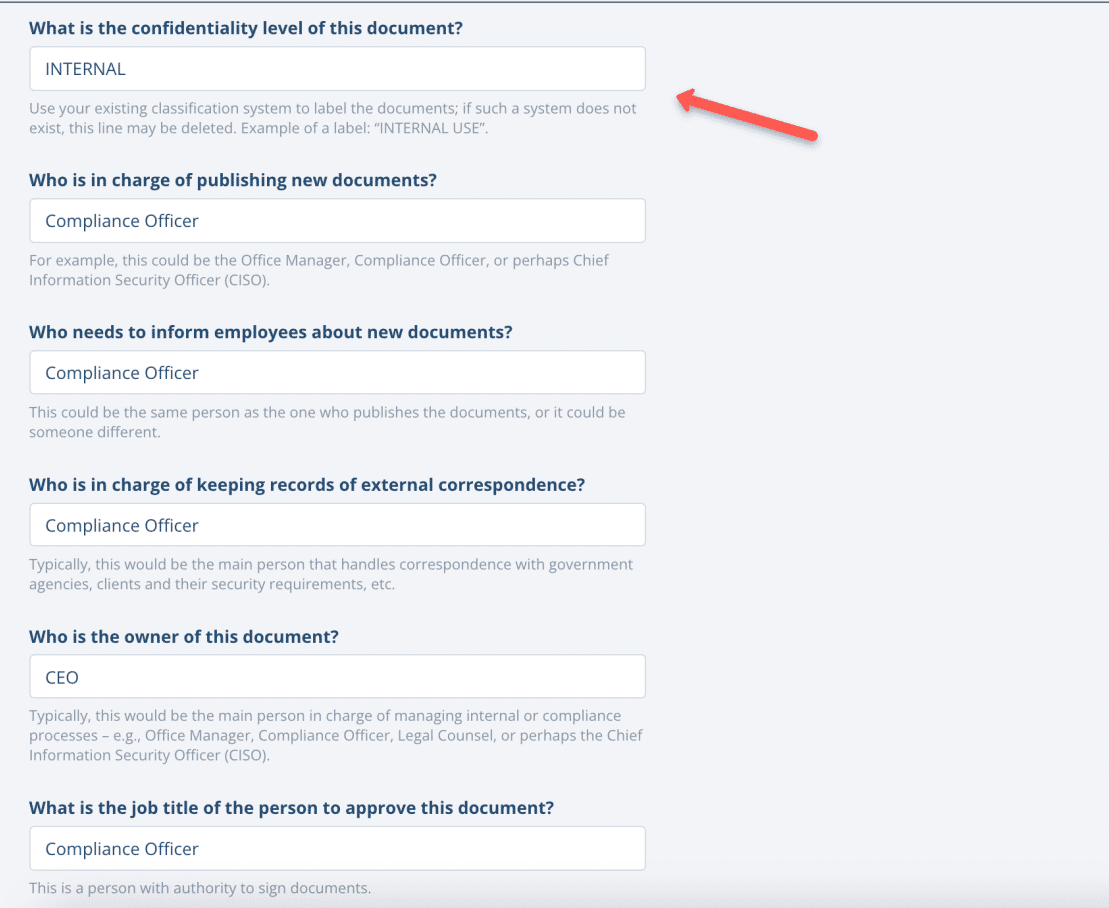
Task: Place cursor in the Compliance Officer approver field
Action: 337,848
